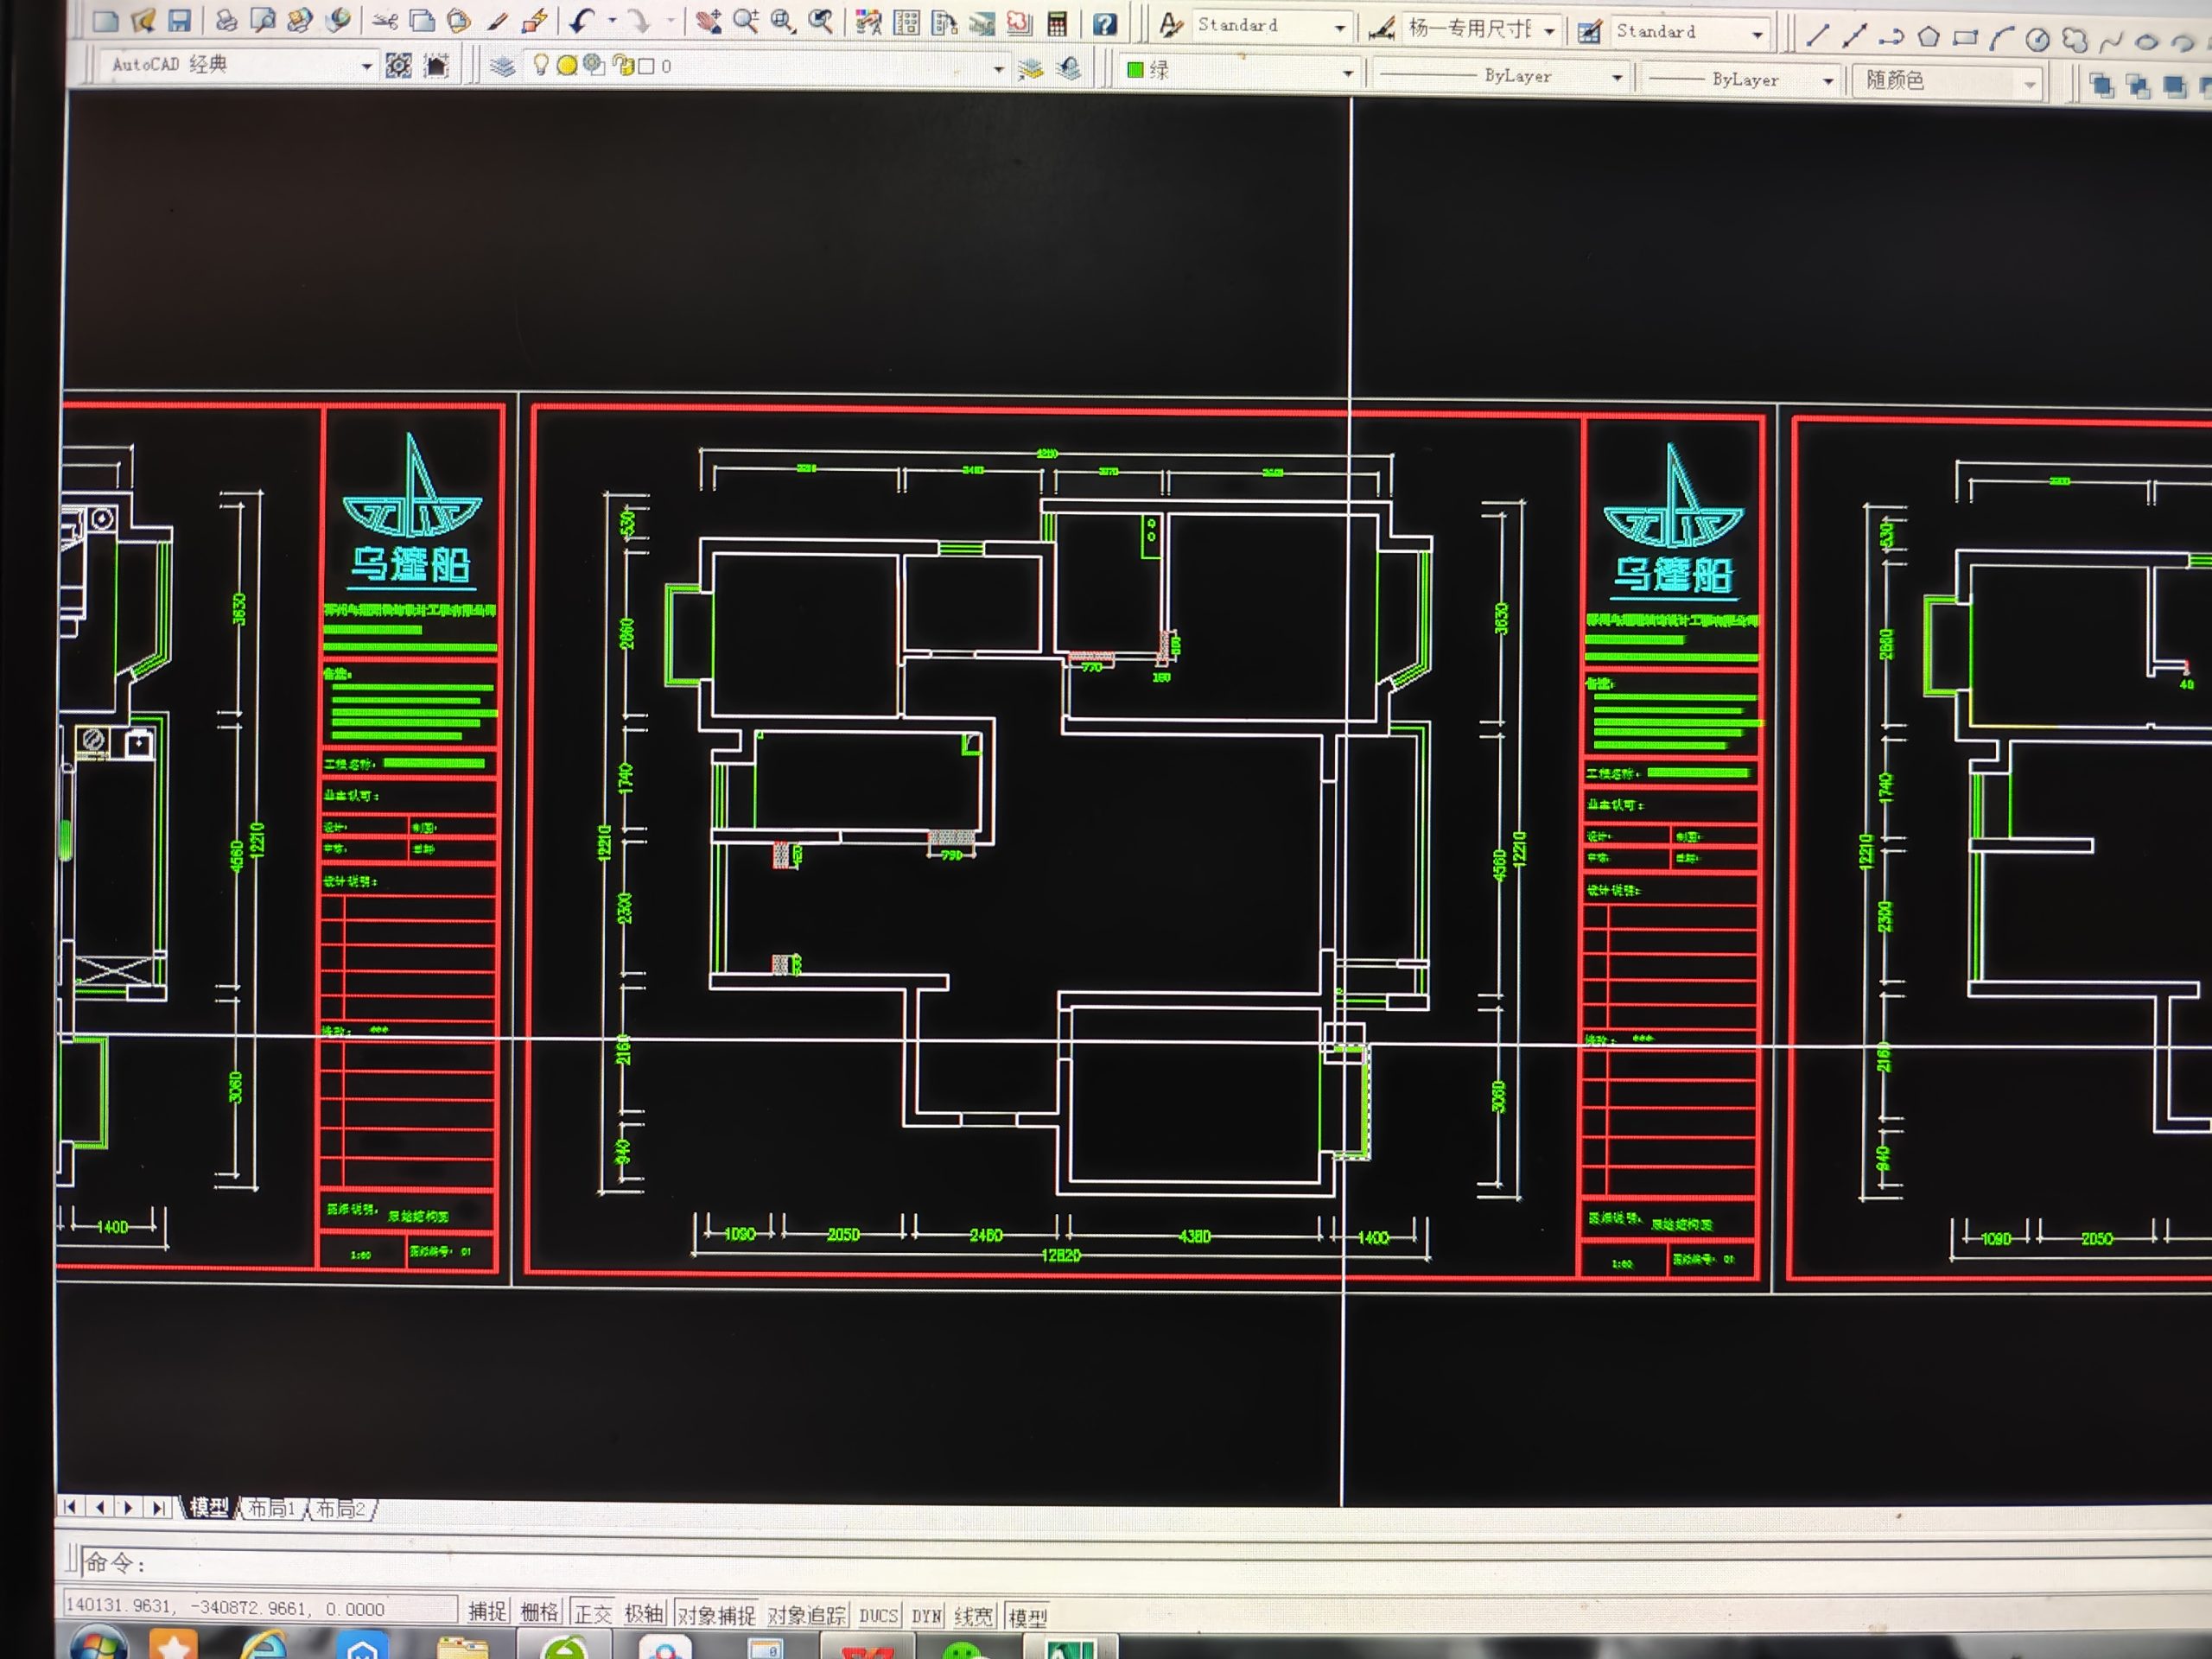Select the Match Properties paintbrush icon
The height and width of the screenshot is (1659, 2212).
coord(497,21)
